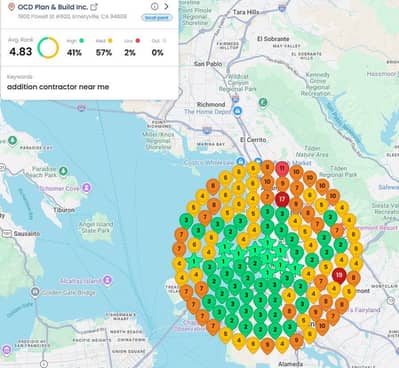Click the Golden Gate Bridge landmark marker
The height and width of the screenshot is (368, 399).
[x=35, y=292]
